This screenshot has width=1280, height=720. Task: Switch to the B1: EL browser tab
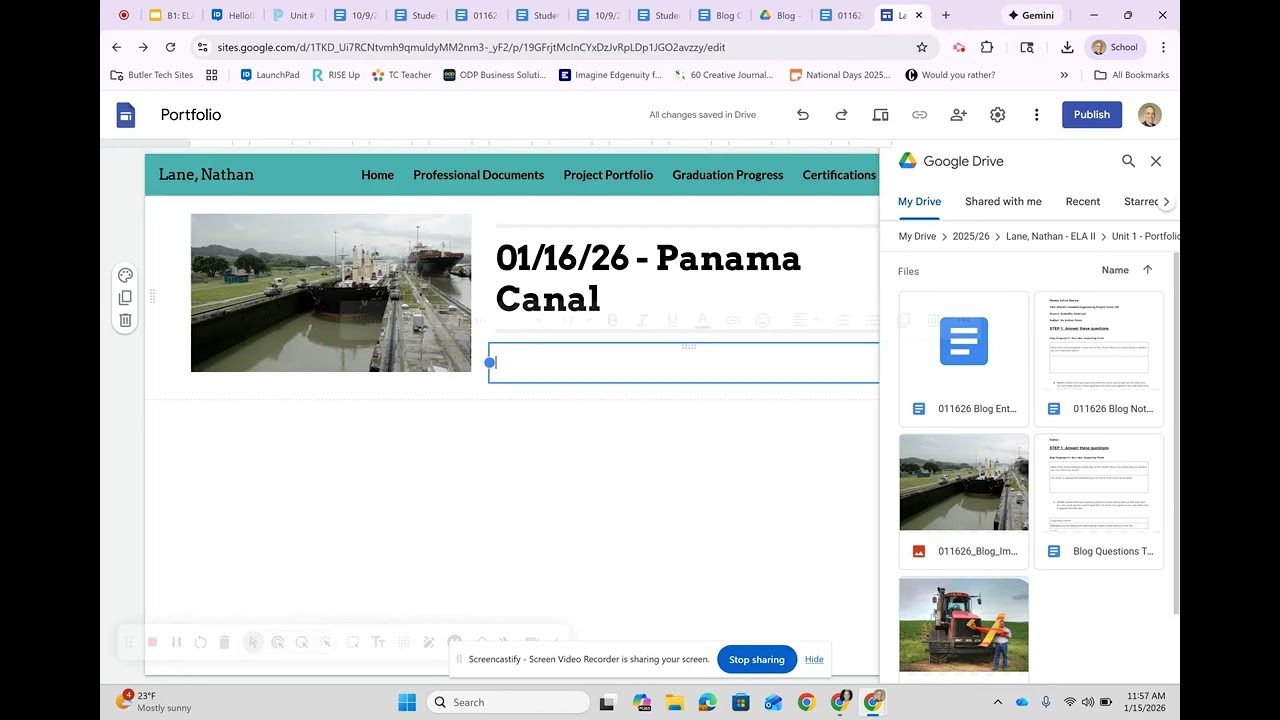coord(170,15)
